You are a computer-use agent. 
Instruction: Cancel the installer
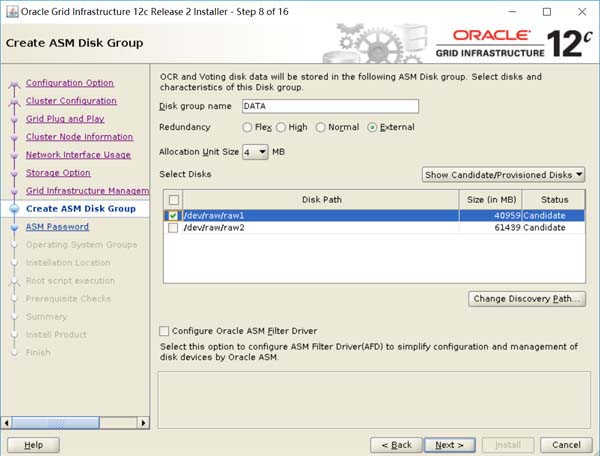click(566, 445)
